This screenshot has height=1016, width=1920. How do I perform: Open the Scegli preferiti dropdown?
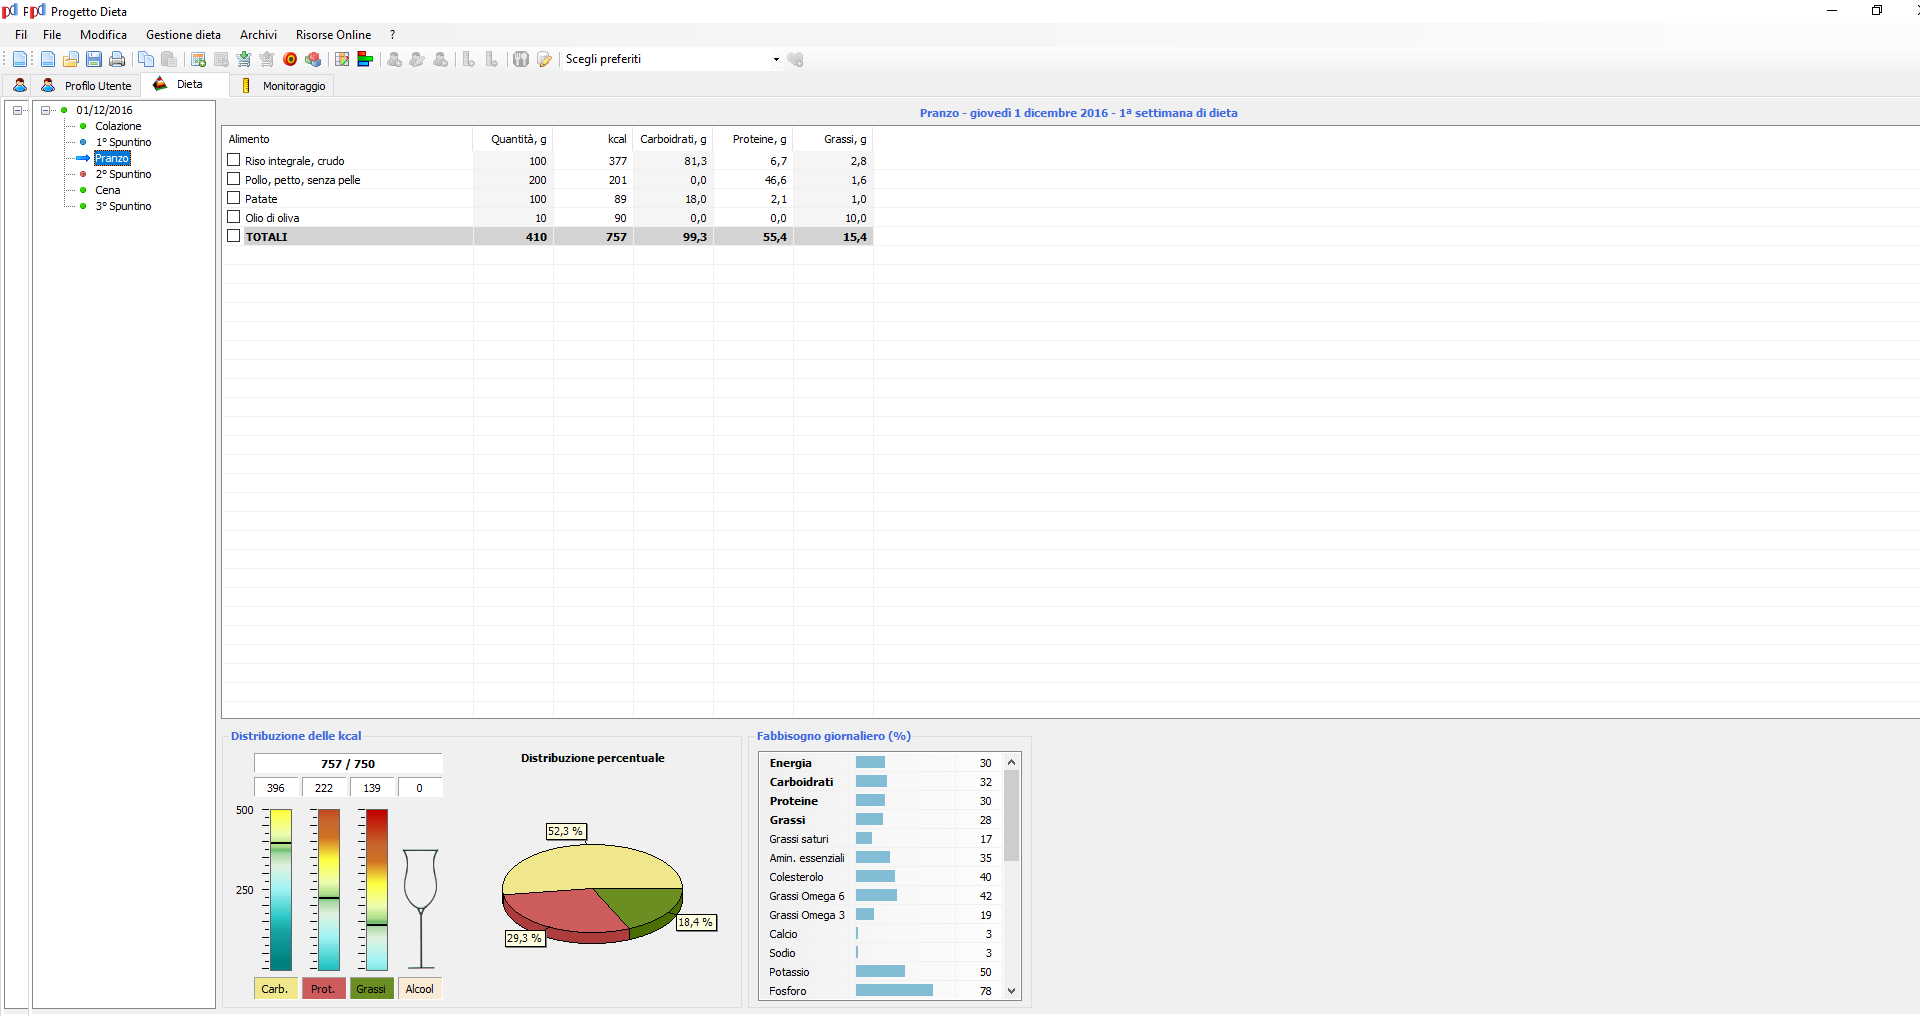click(x=776, y=60)
